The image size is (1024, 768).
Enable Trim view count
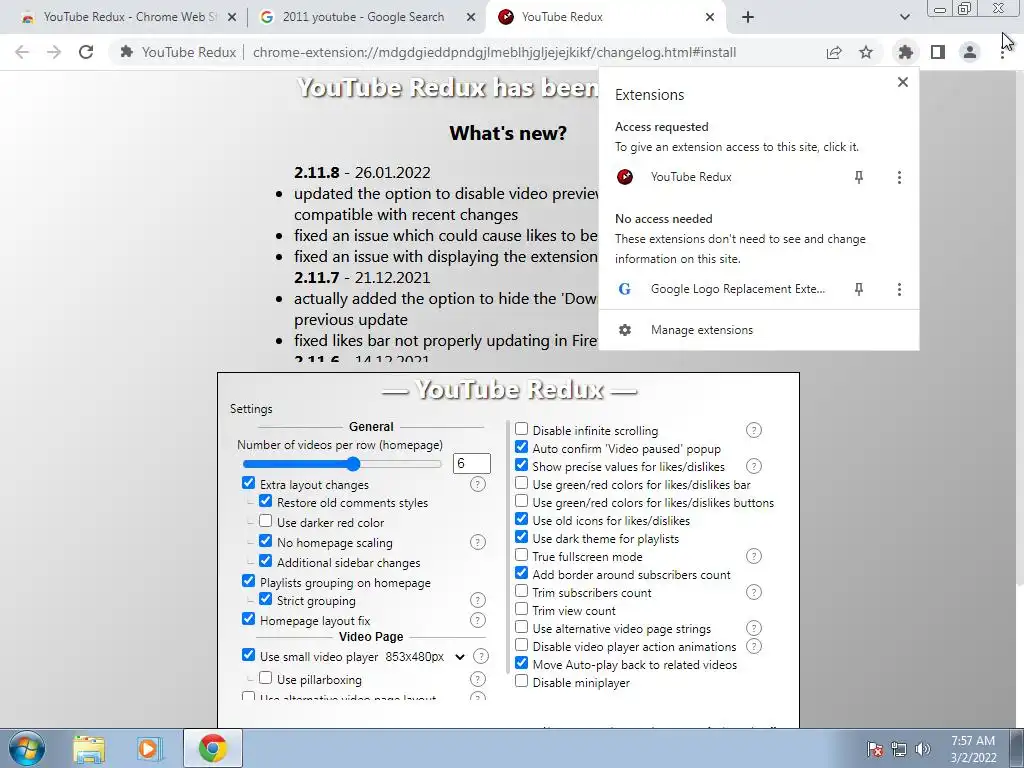pyautogui.click(x=521, y=609)
